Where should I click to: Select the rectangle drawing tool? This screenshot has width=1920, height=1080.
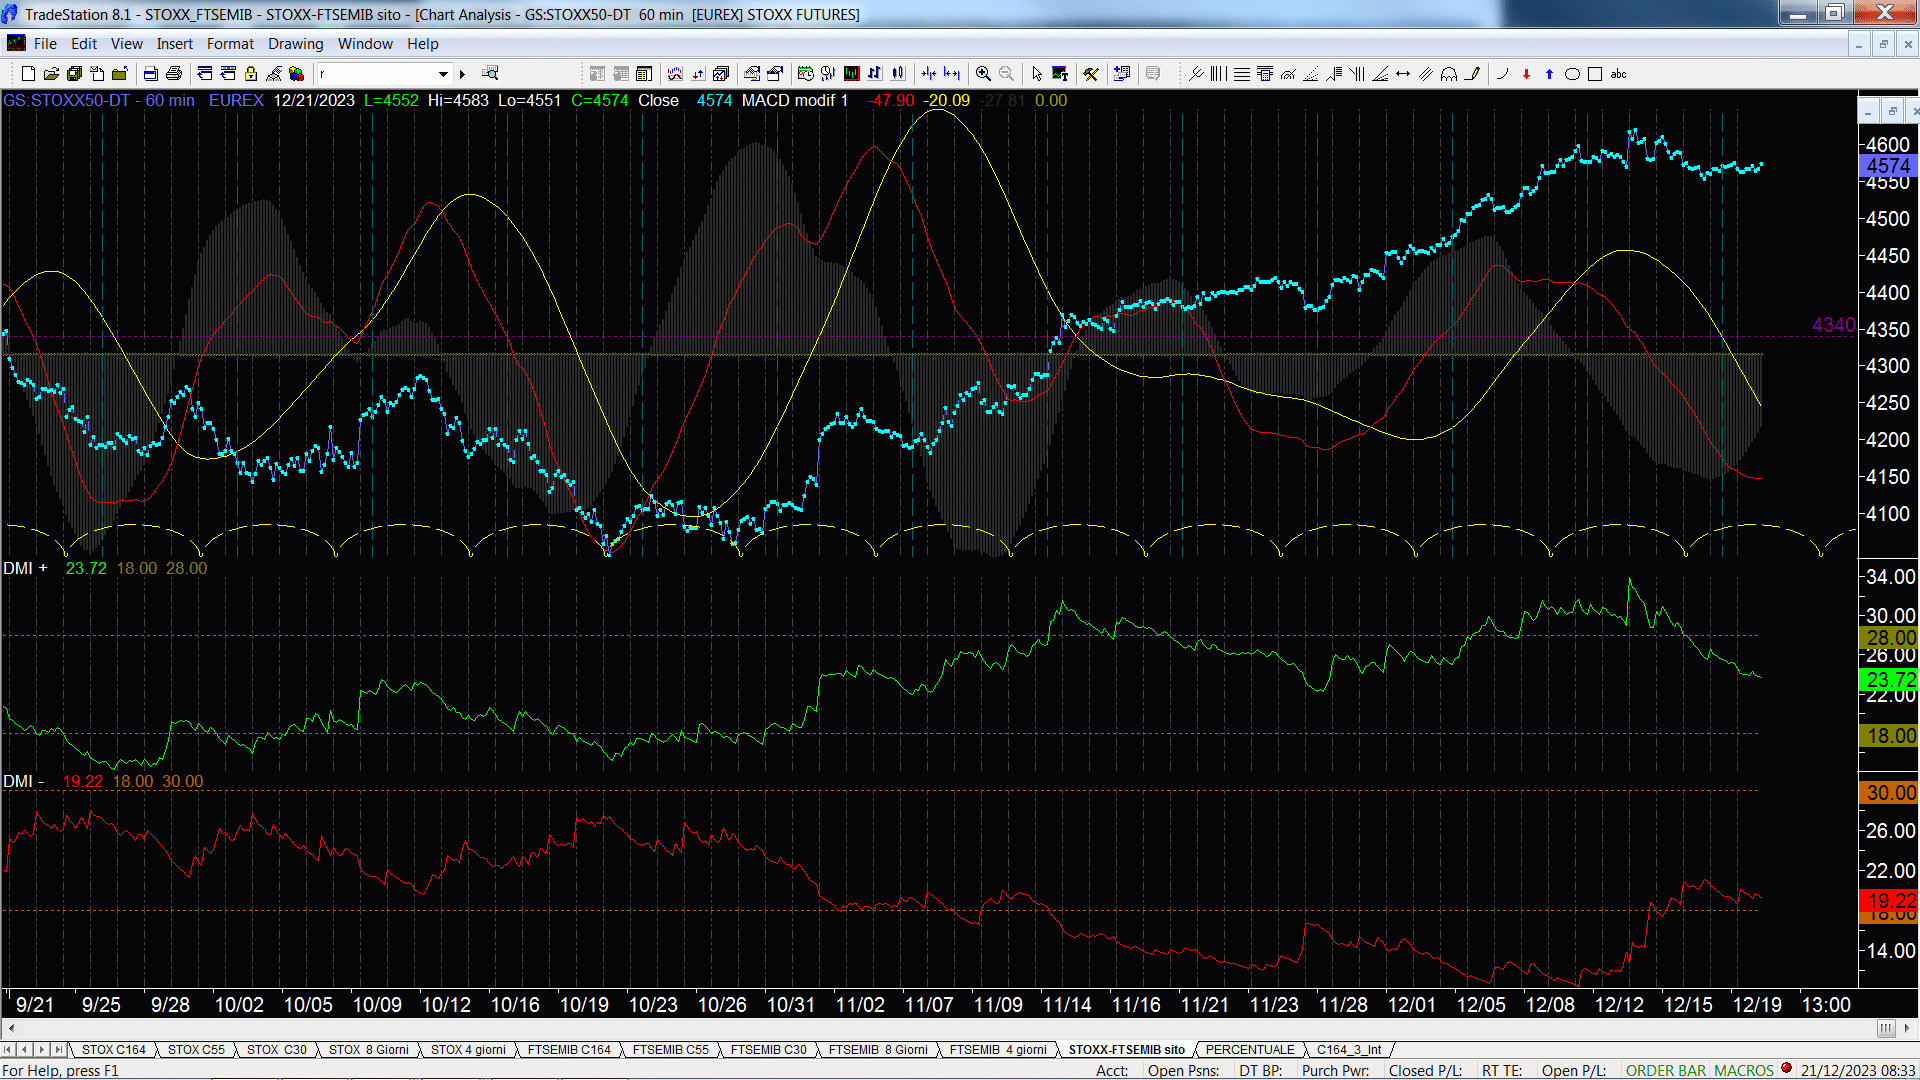pos(1595,74)
